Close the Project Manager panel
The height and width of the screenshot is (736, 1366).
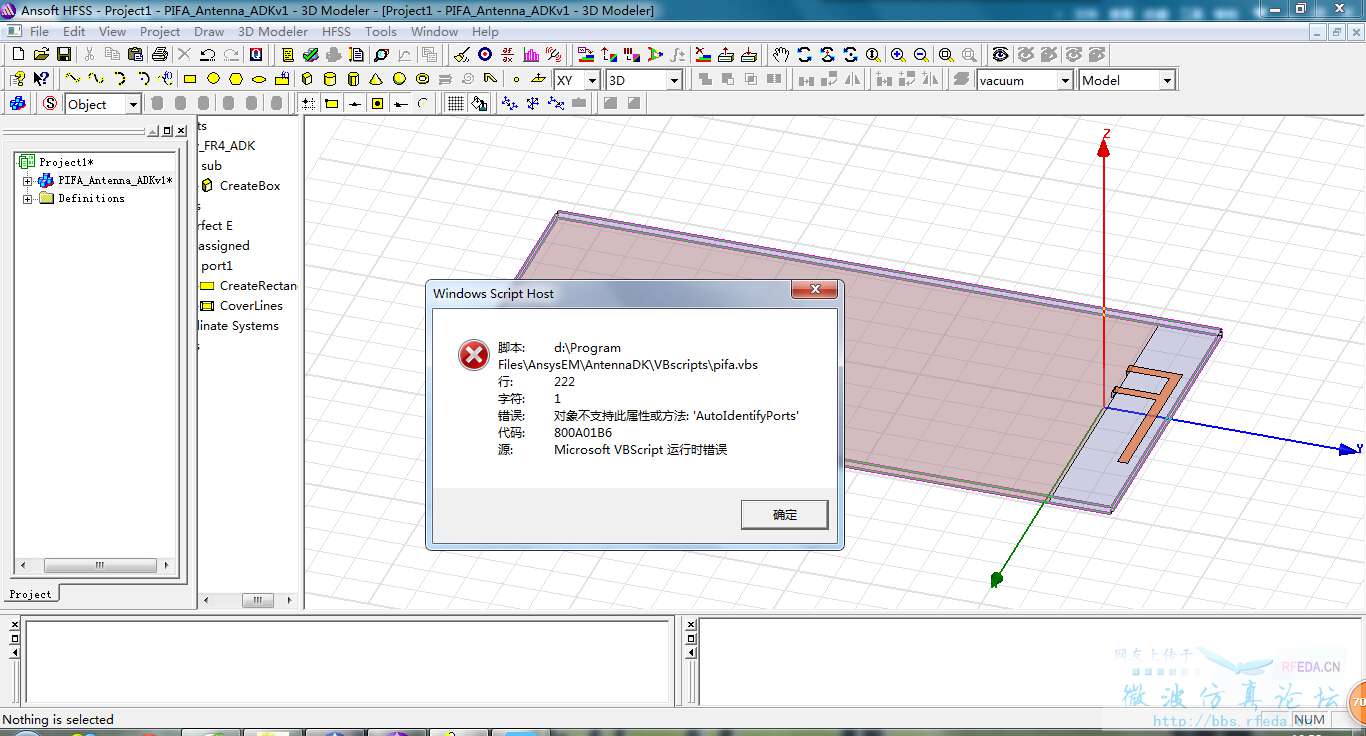pos(181,131)
